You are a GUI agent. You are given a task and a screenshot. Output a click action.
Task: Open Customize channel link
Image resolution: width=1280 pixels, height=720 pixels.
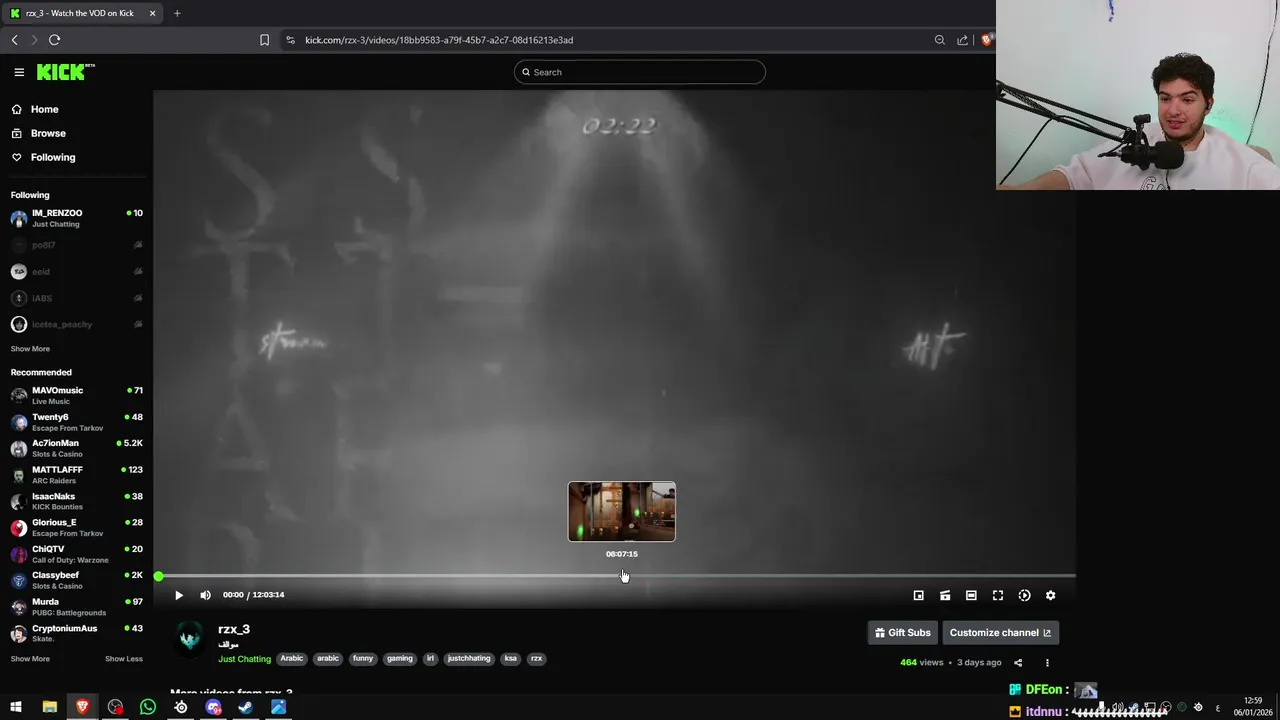[x=1000, y=632]
